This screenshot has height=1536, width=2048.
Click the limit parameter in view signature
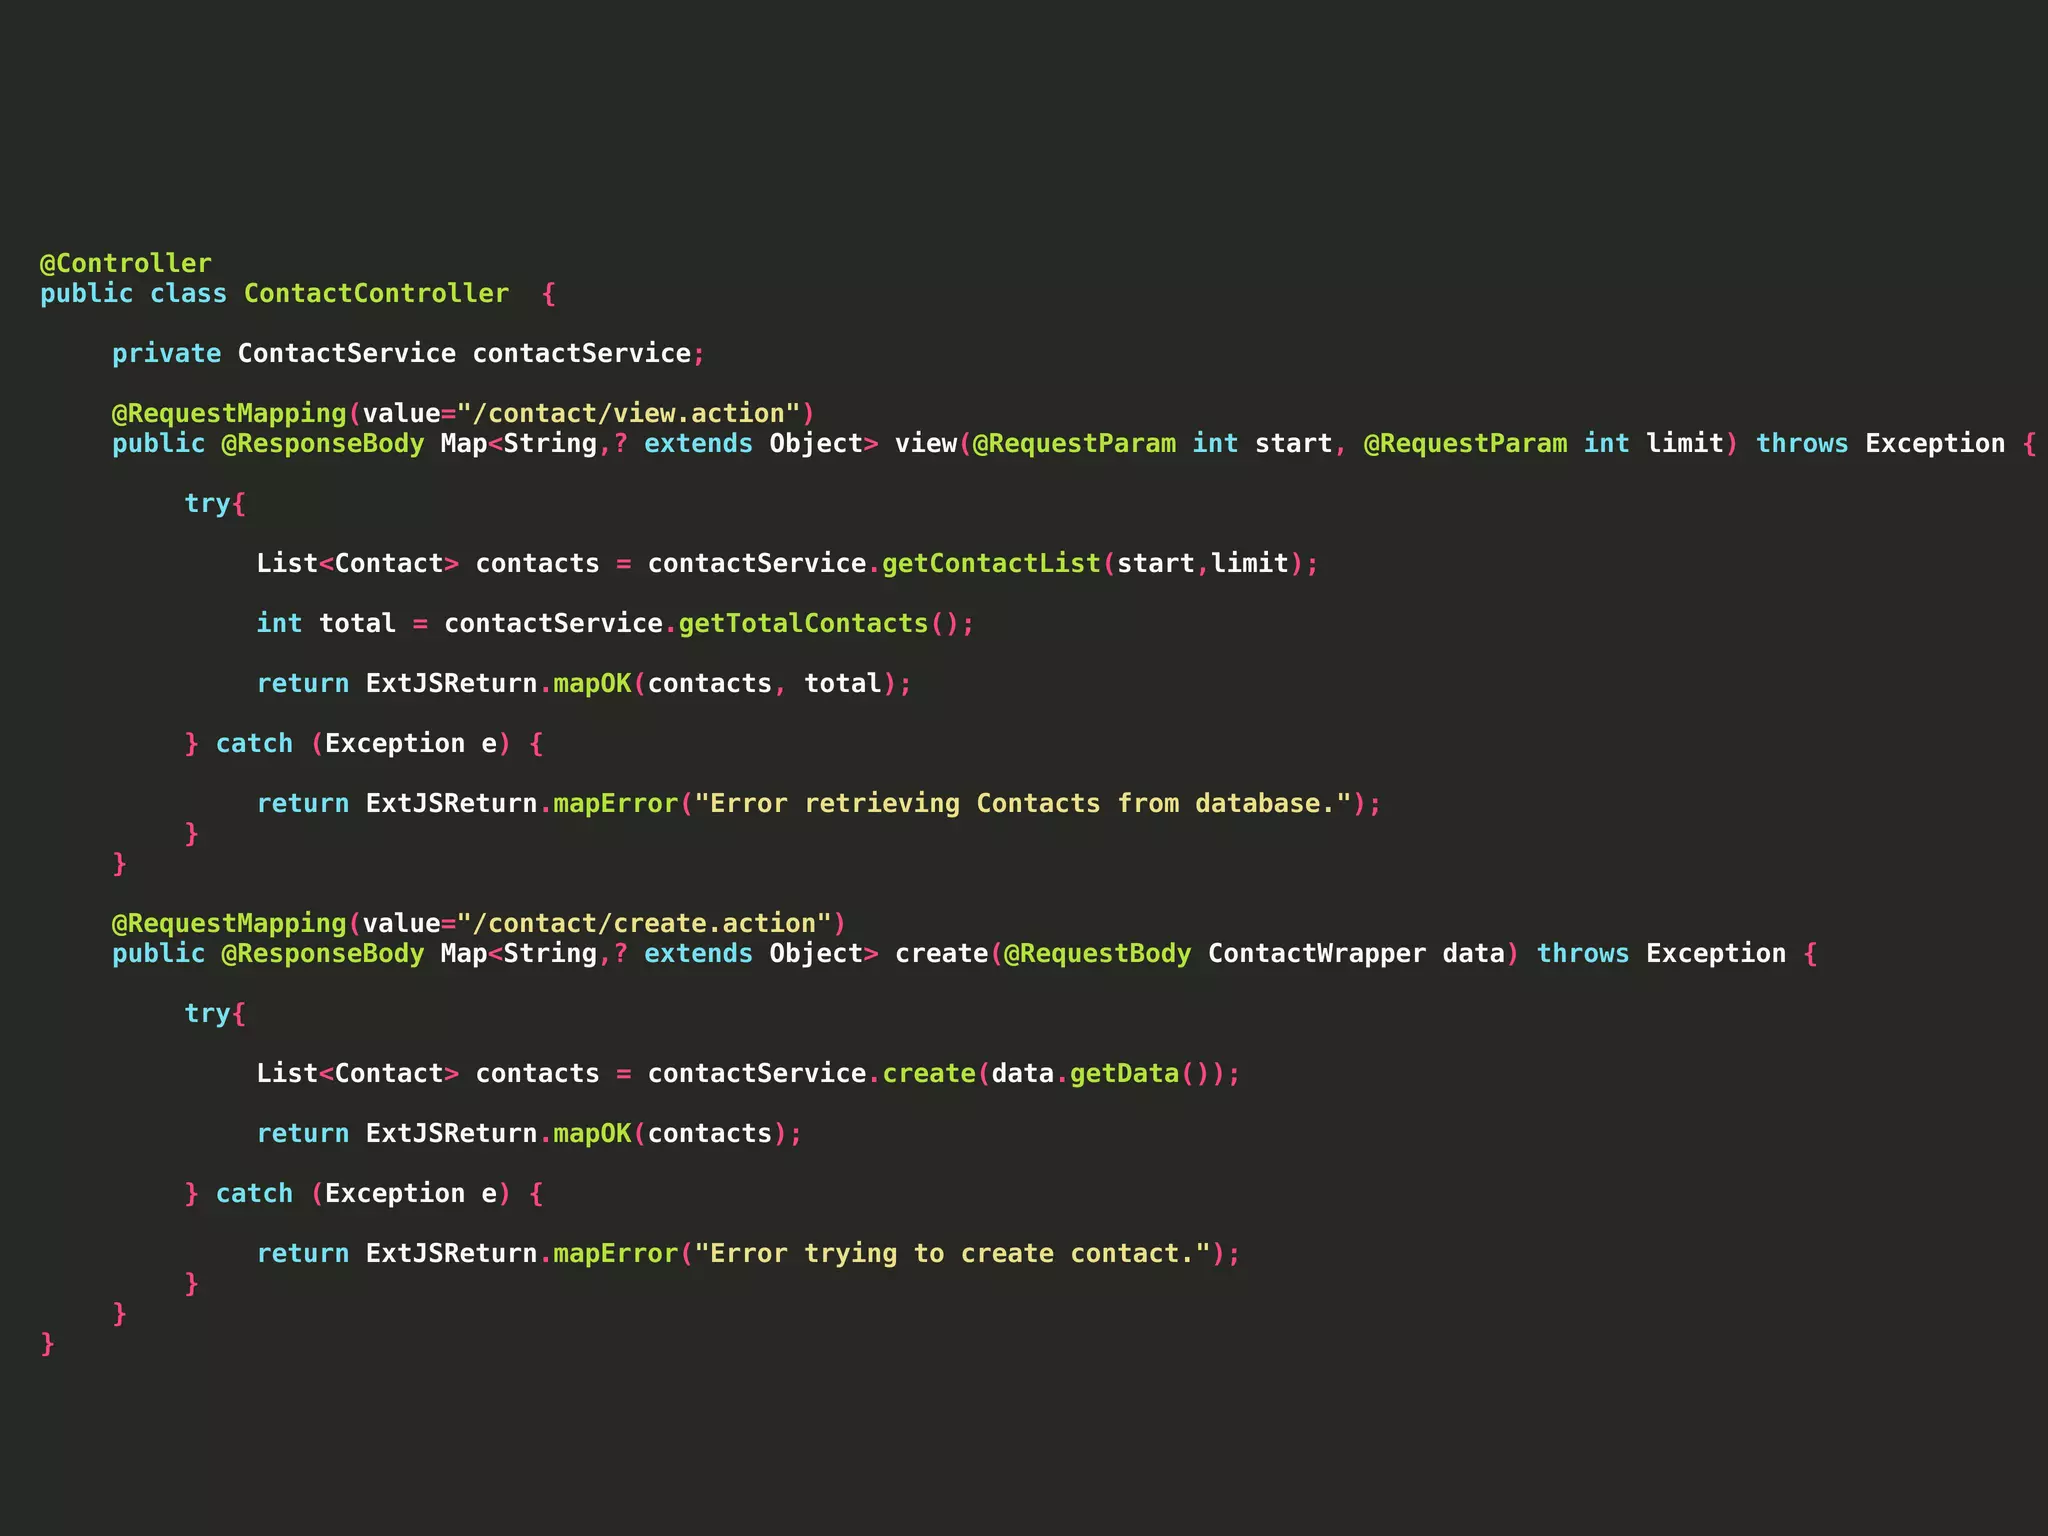[1684, 443]
